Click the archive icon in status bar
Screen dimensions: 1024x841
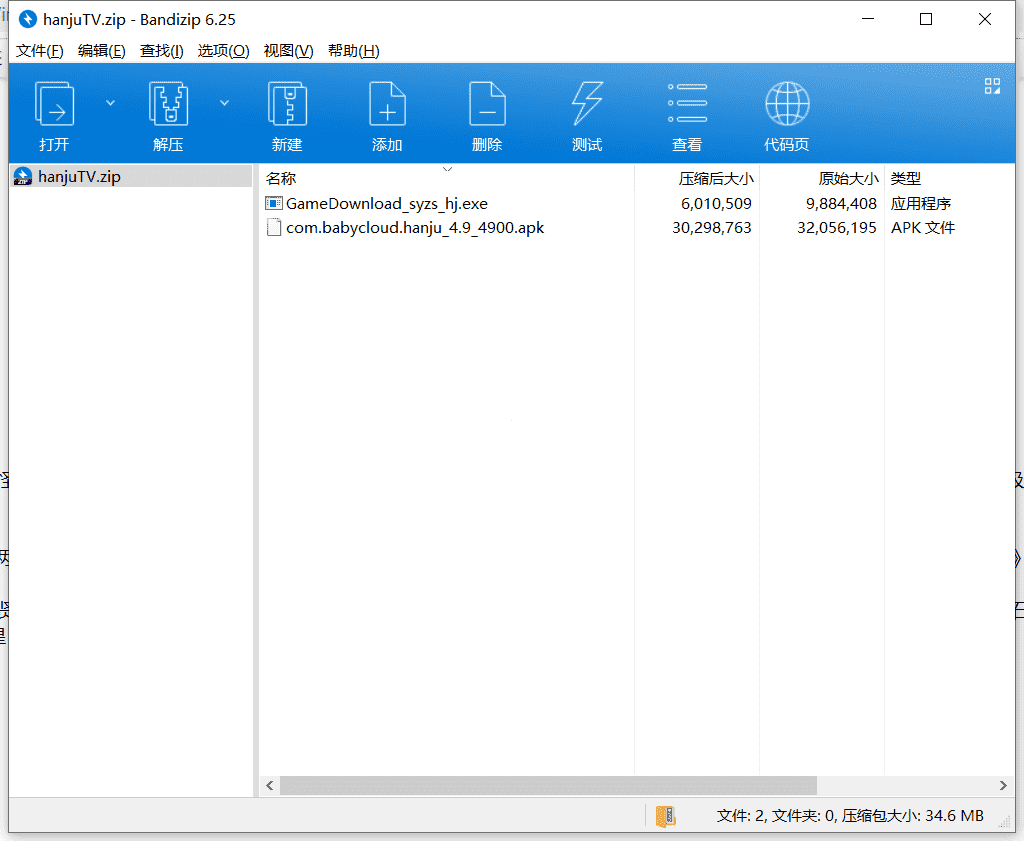tap(665, 816)
